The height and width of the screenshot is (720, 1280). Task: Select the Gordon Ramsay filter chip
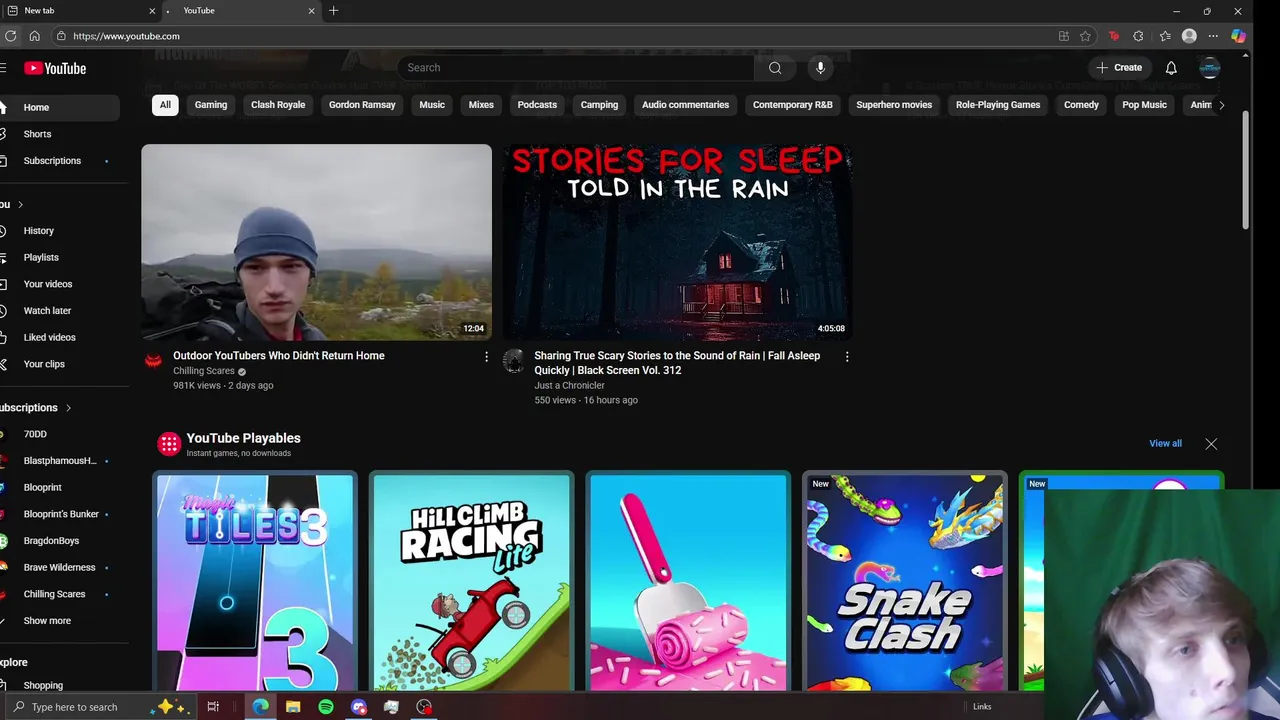pos(362,105)
